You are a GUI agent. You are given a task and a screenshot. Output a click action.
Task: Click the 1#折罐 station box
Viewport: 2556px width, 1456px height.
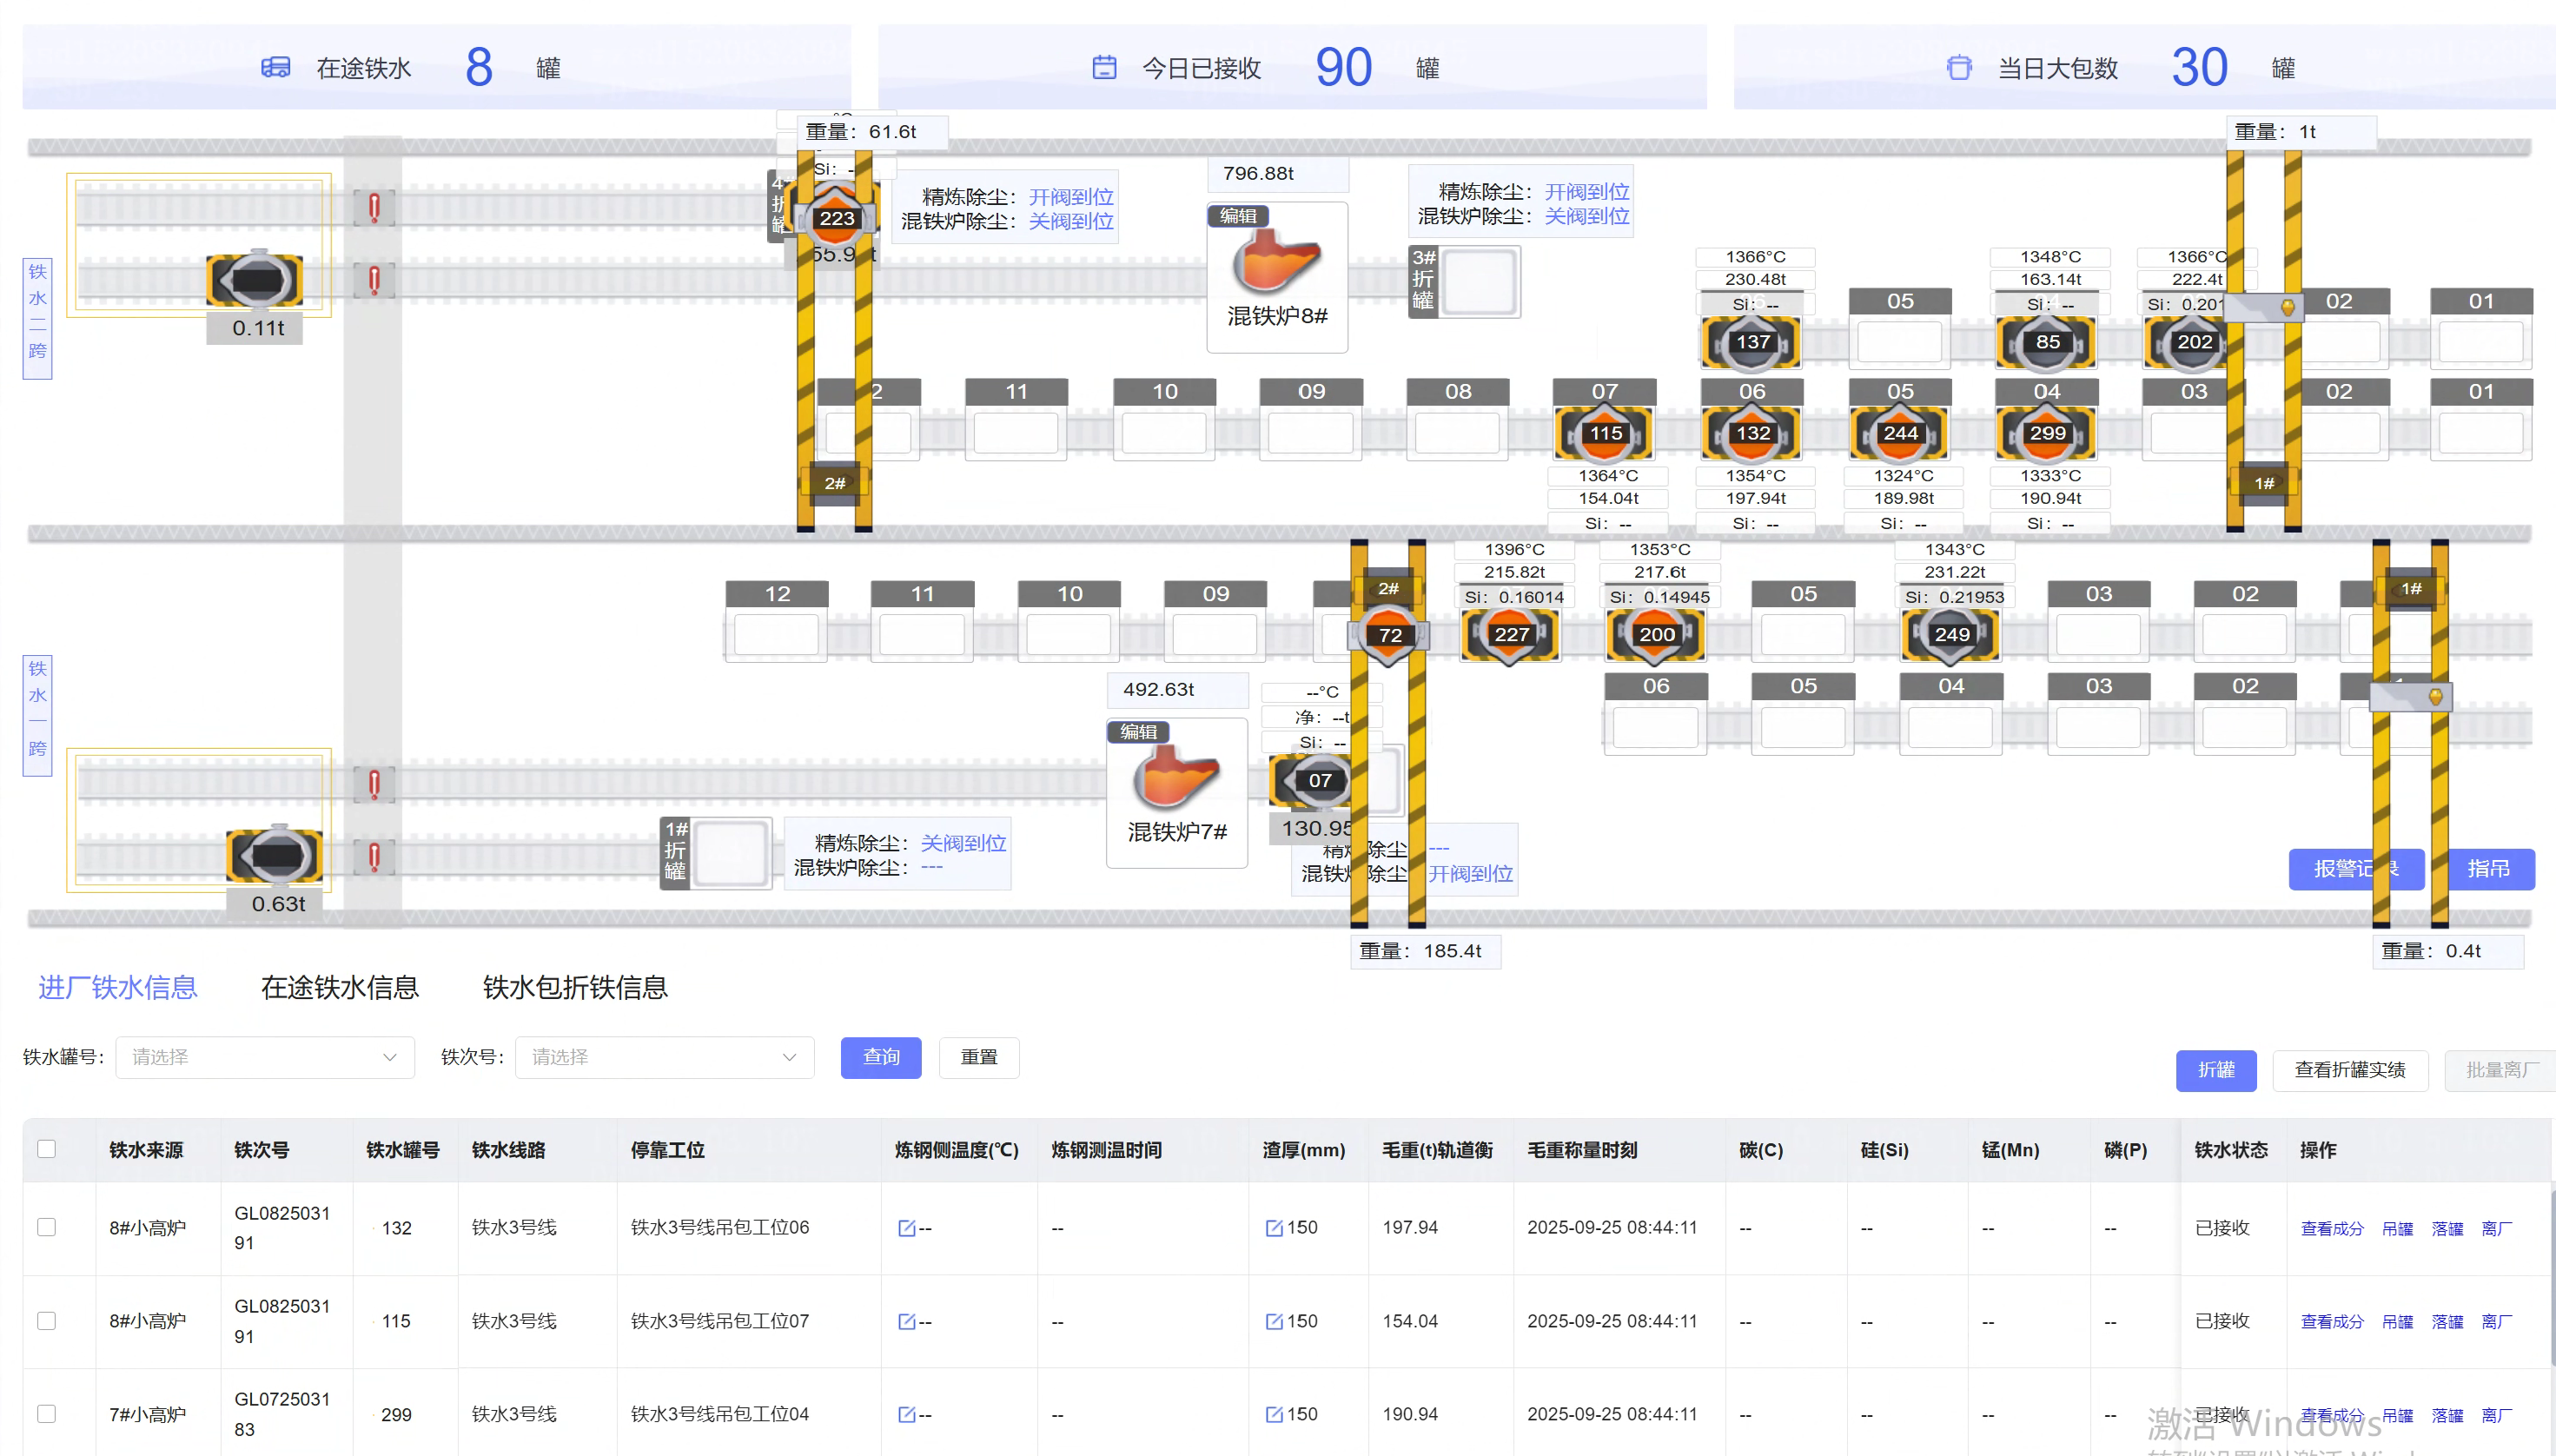click(x=716, y=853)
